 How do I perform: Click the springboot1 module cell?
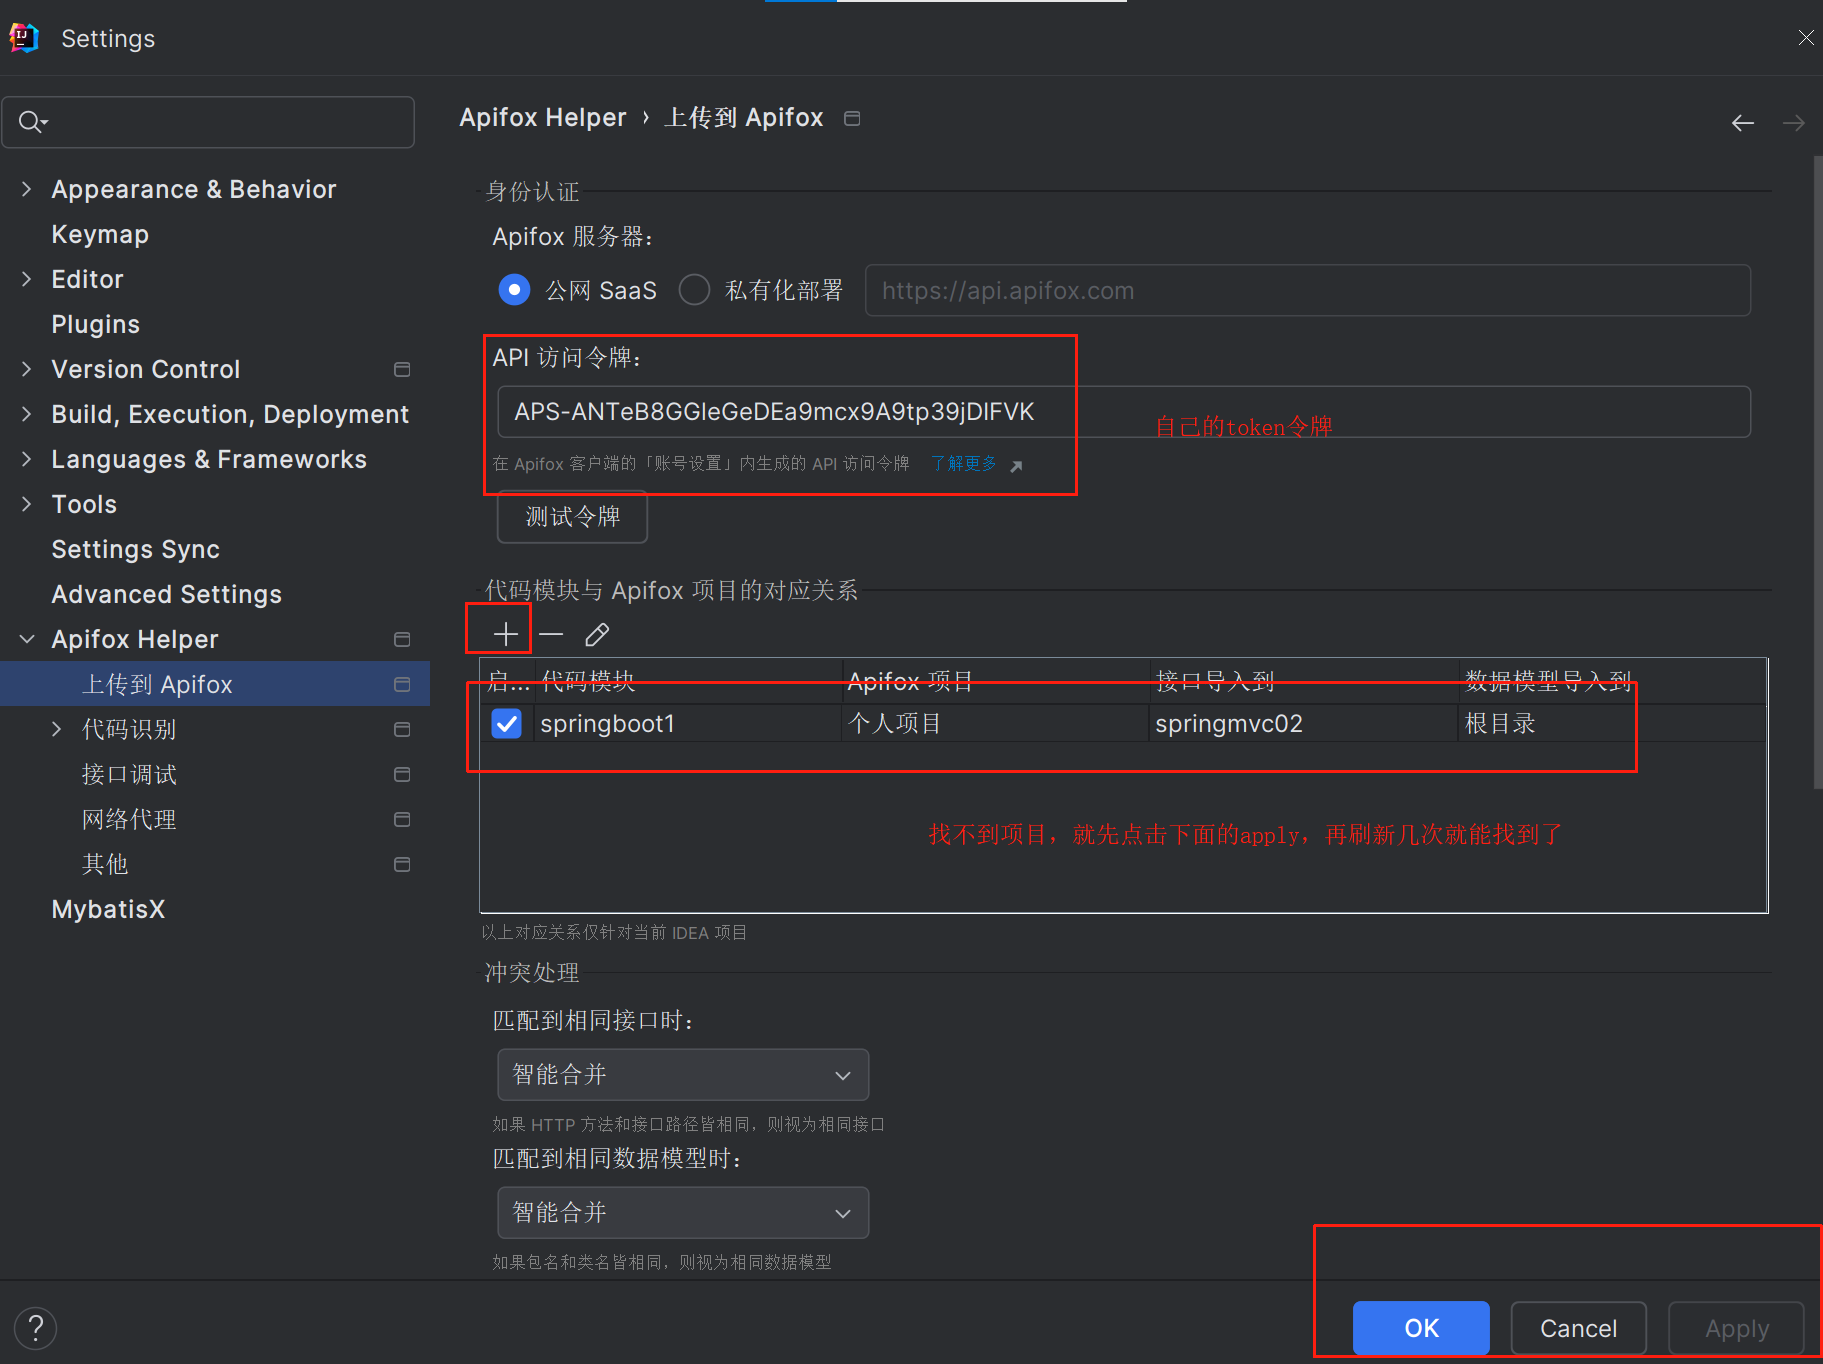[x=689, y=723]
